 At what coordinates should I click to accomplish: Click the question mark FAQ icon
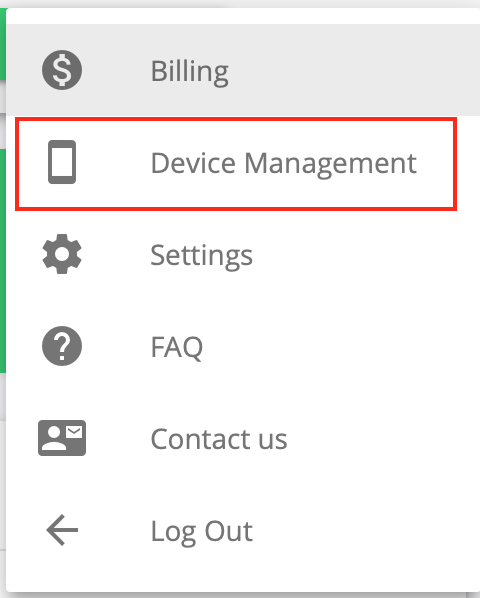coord(62,346)
